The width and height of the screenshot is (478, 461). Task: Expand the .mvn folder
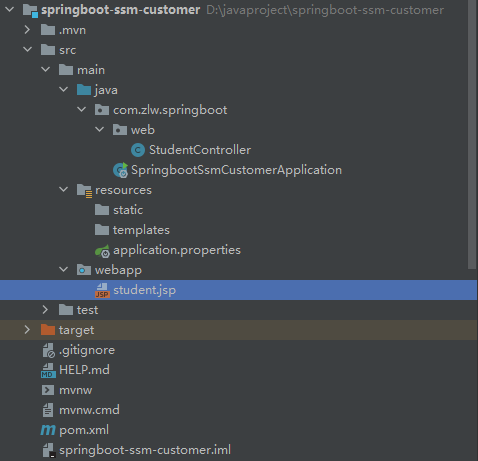pos(27,30)
